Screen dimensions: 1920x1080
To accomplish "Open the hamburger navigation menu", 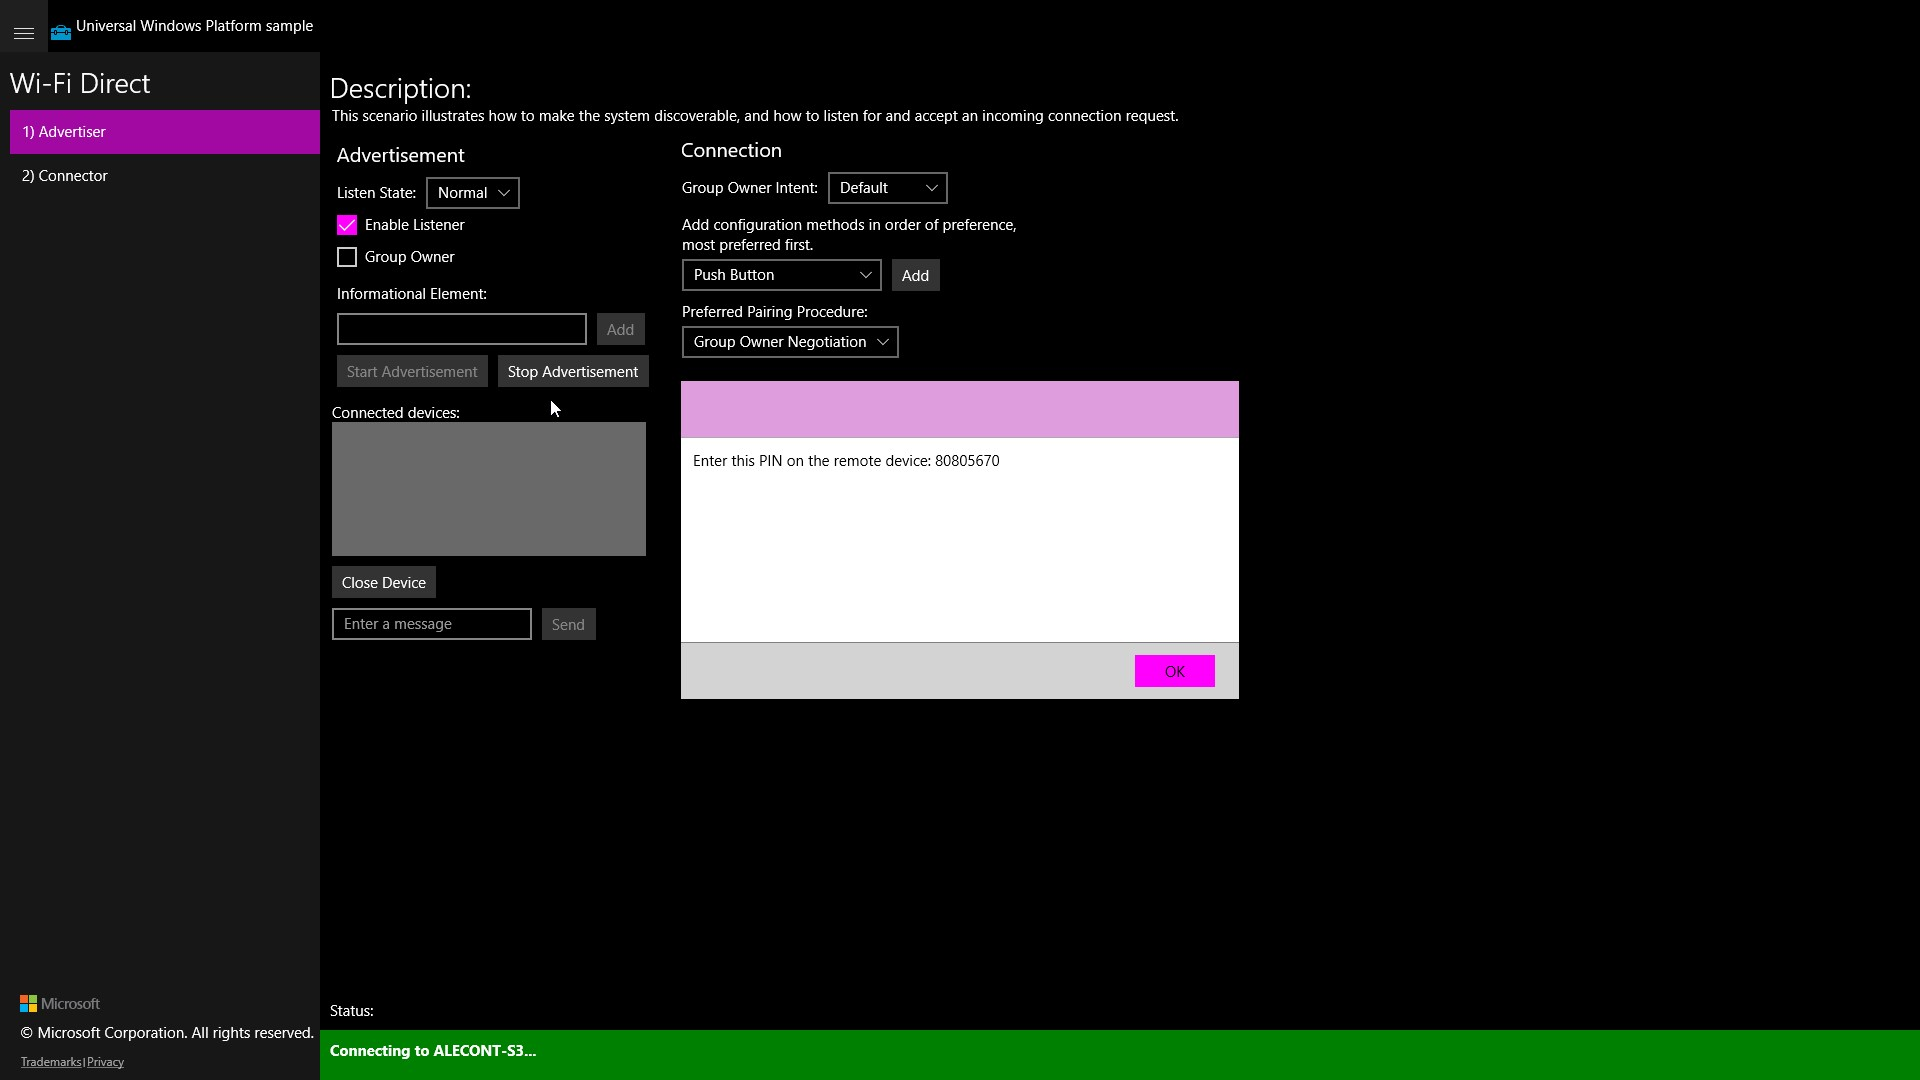I will pos(24,33).
